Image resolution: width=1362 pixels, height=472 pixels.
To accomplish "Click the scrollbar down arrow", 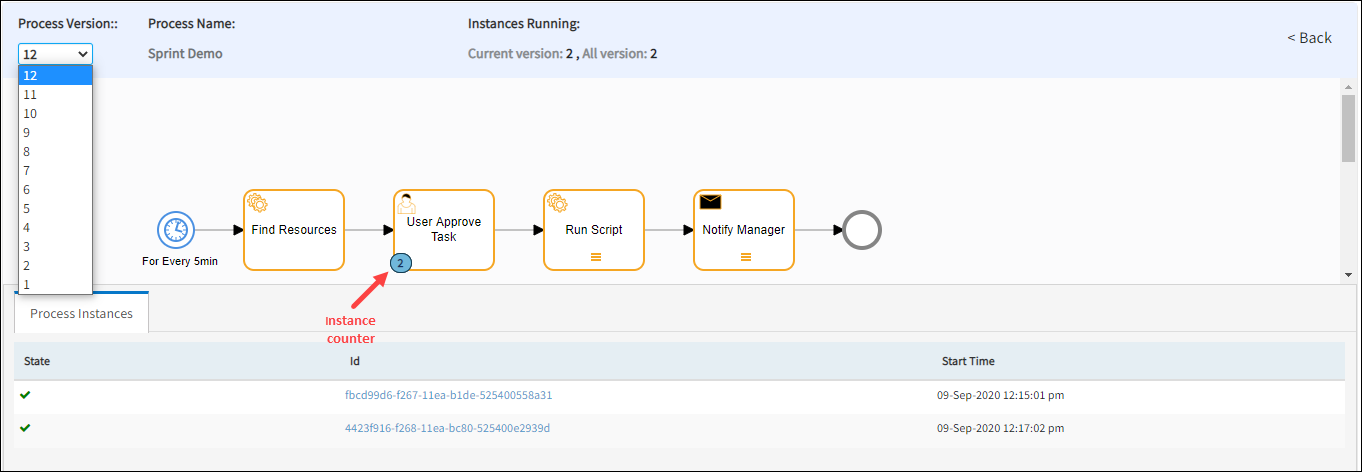I will [x=1348, y=274].
